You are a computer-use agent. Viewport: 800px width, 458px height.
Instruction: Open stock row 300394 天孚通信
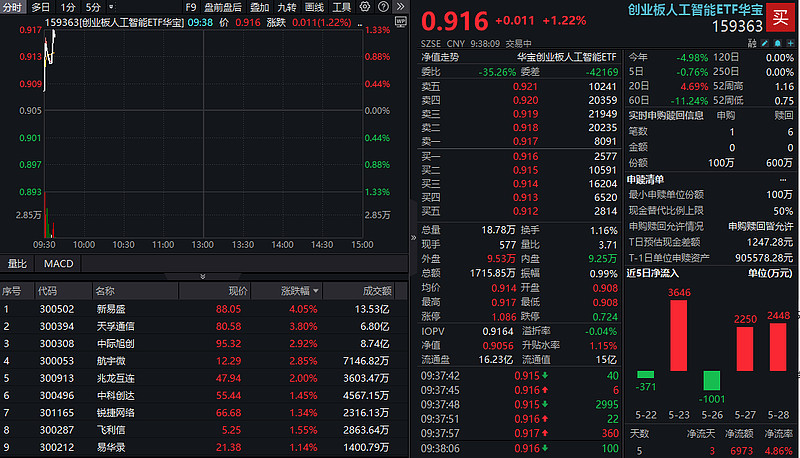204,326
